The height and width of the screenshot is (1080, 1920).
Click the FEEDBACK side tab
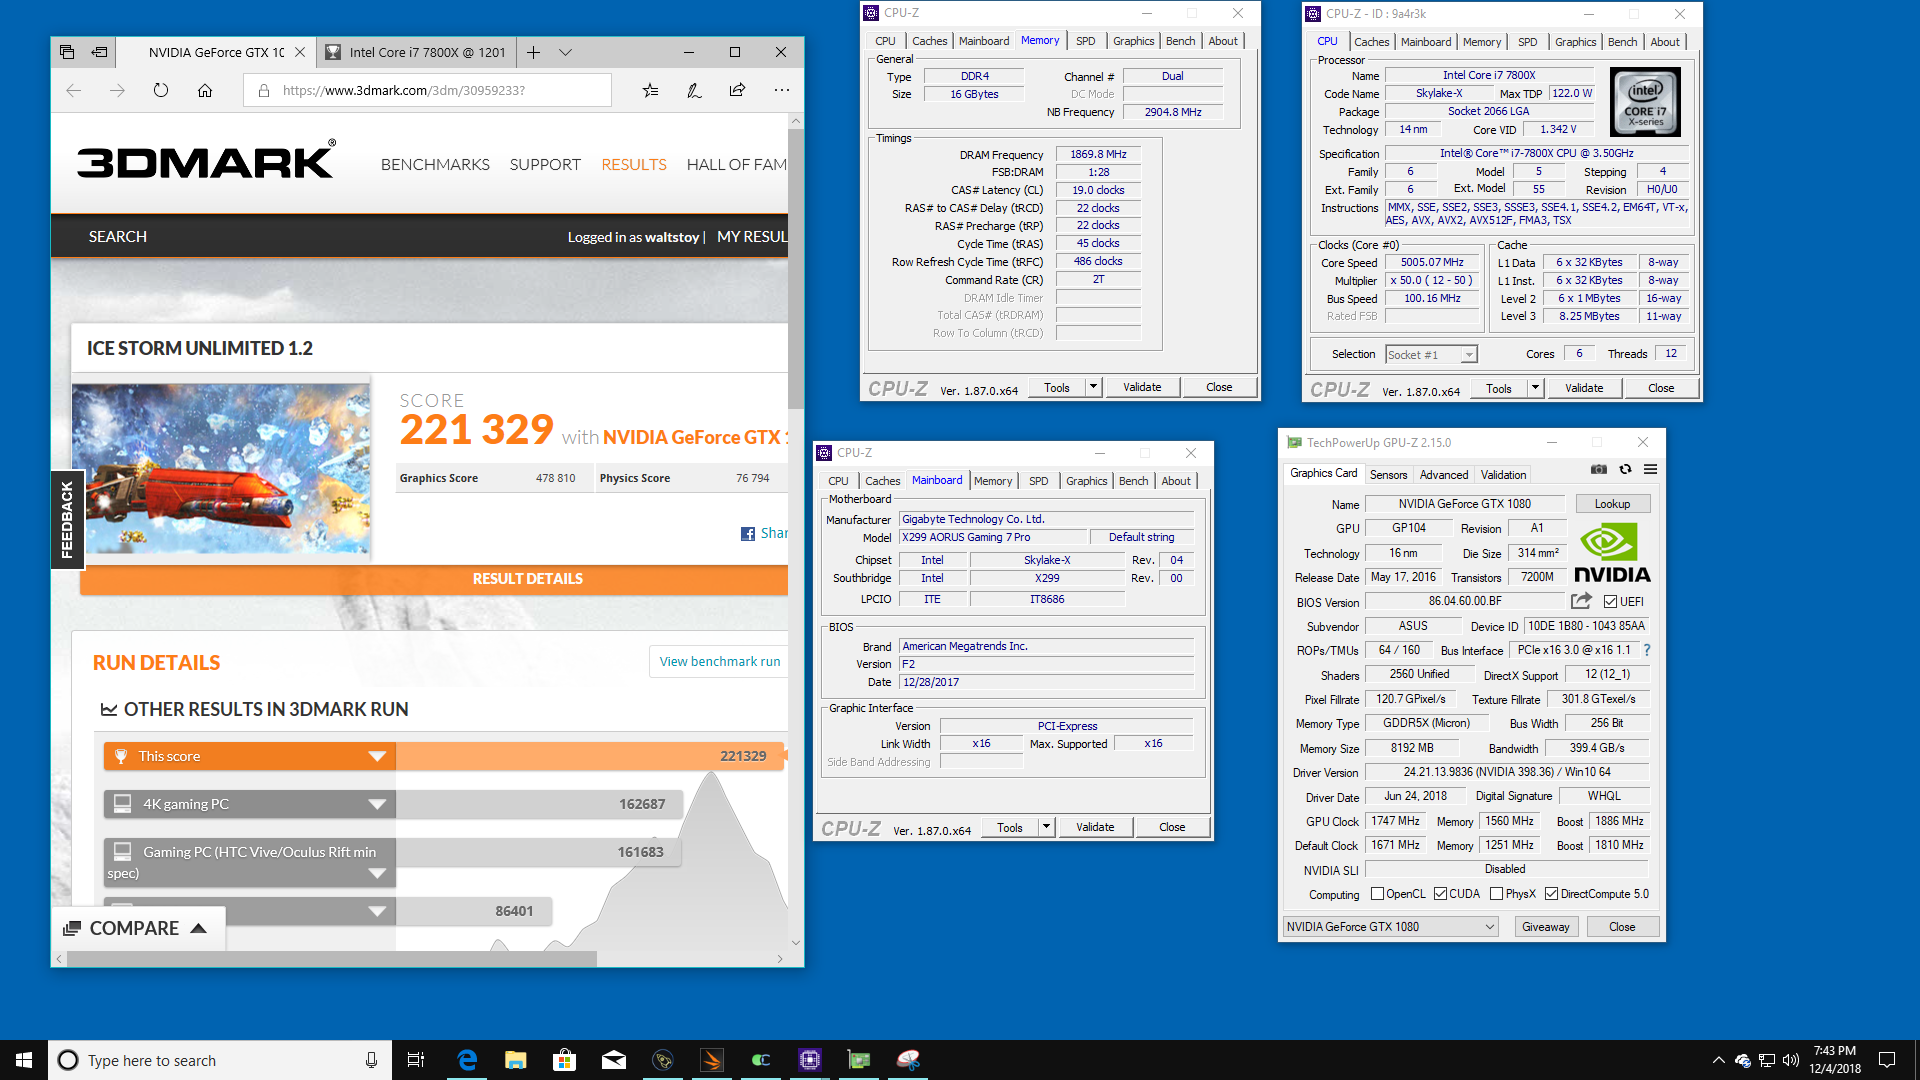pos(67,519)
